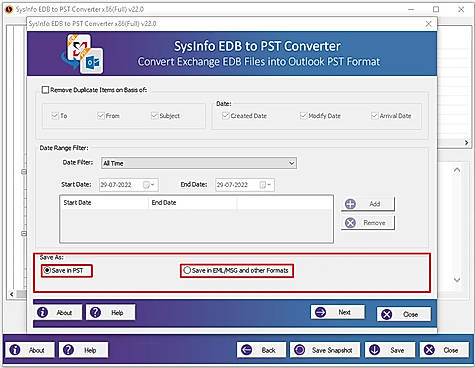
Task: Toggle the Modify Date checkbox
Action: tap(303, 116)
